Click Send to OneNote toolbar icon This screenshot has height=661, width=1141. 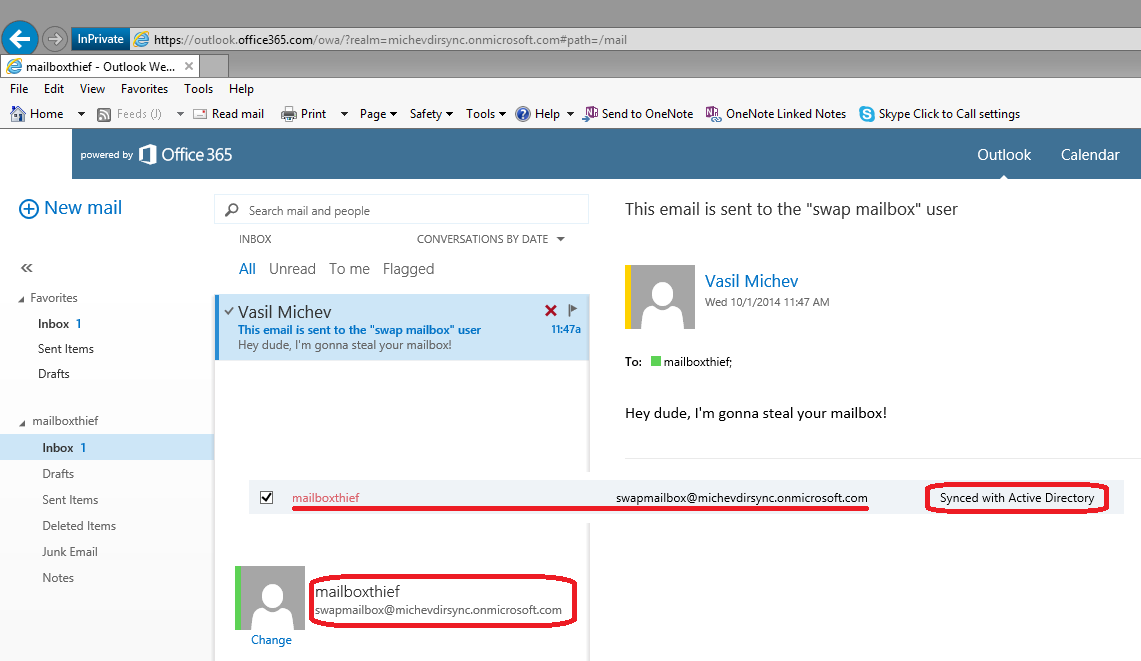coord(591,114)
